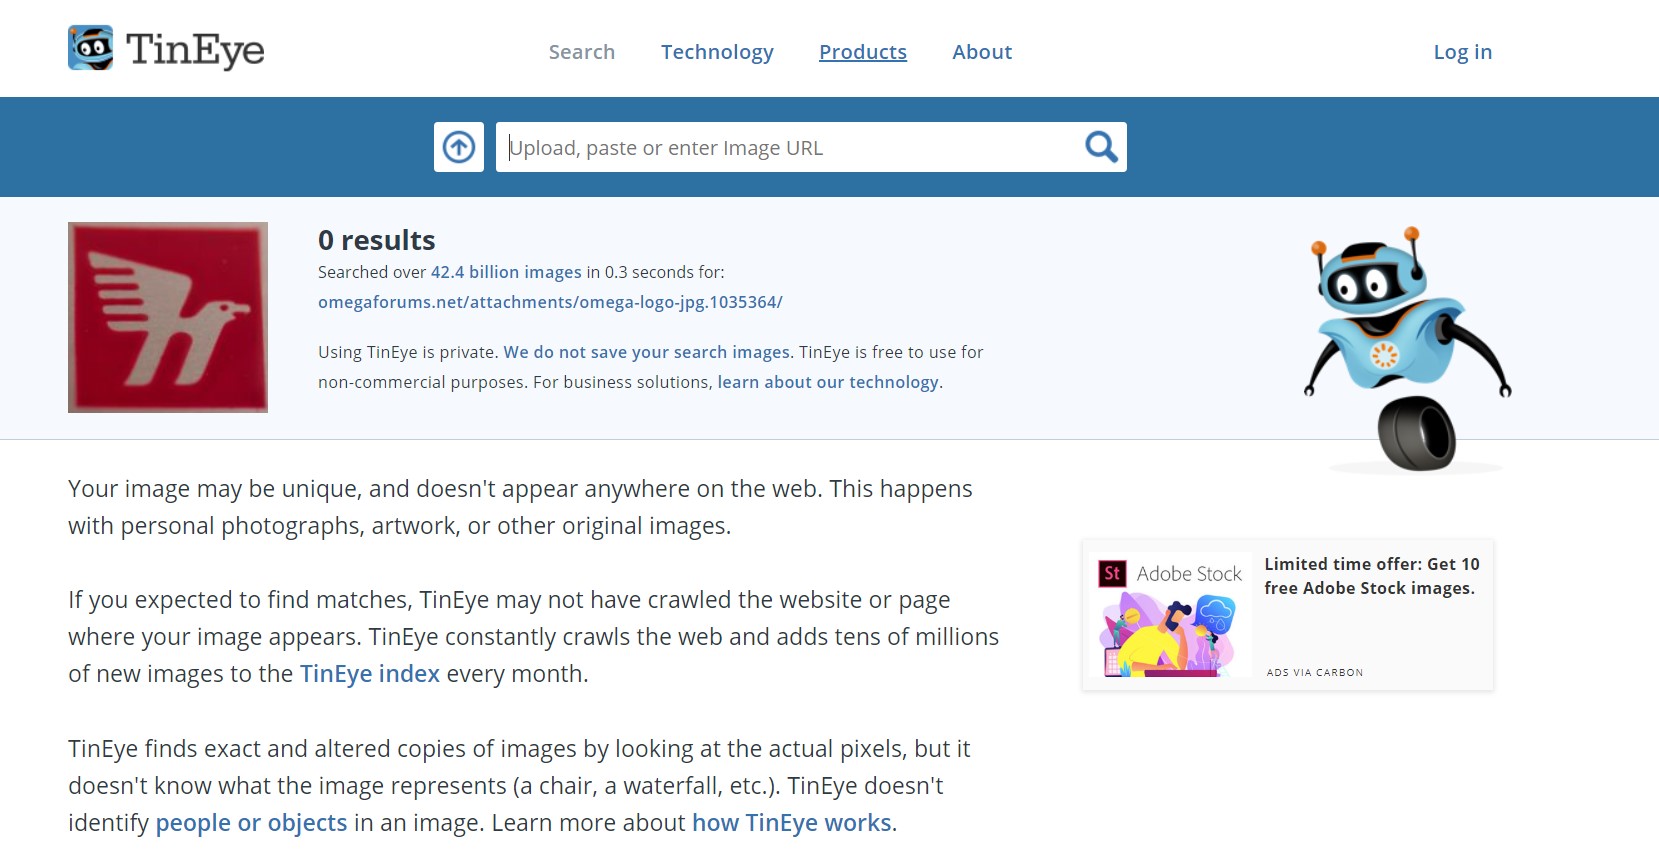Viewport: 1659px width, 858px height.
Task: Open the About menu item
Action: pos(981,52)
